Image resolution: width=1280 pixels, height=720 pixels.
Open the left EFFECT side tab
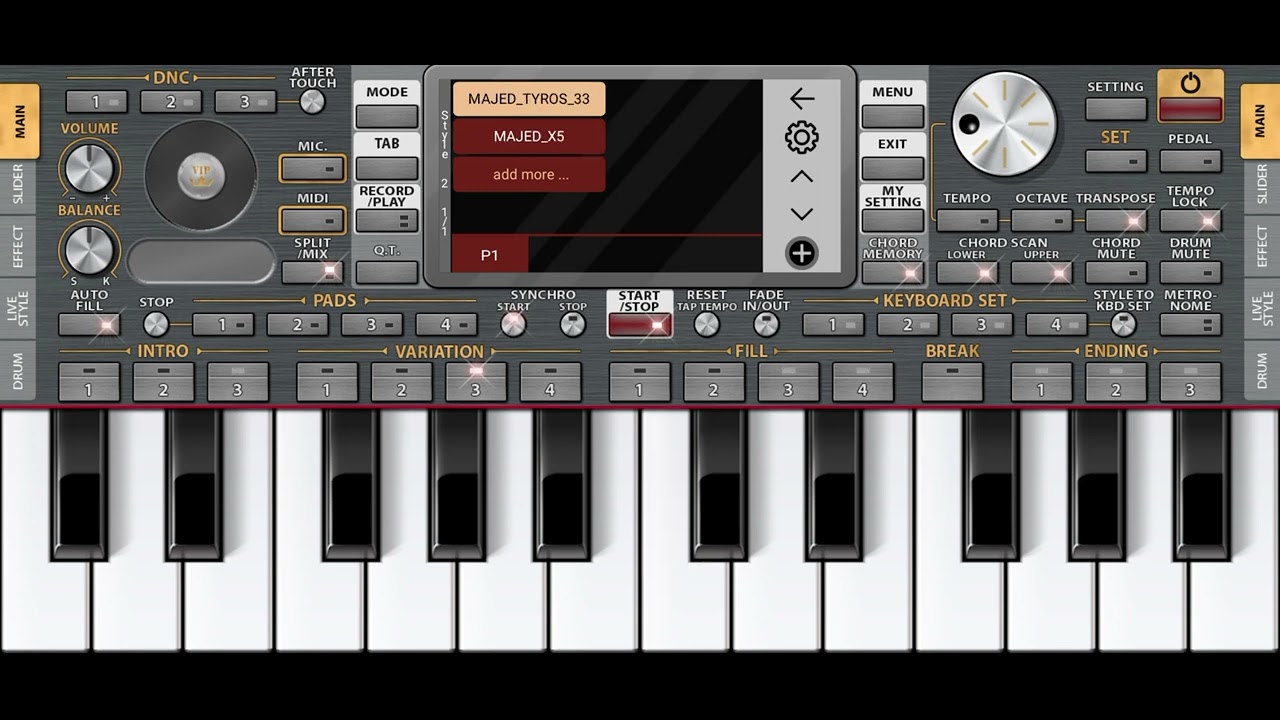18,246
